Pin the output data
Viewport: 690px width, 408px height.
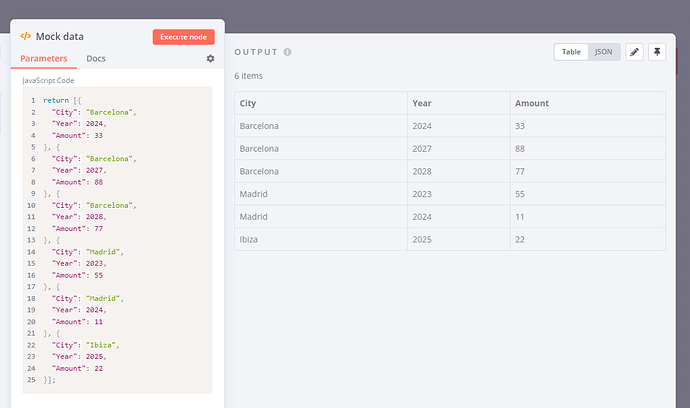coord(657,52)
